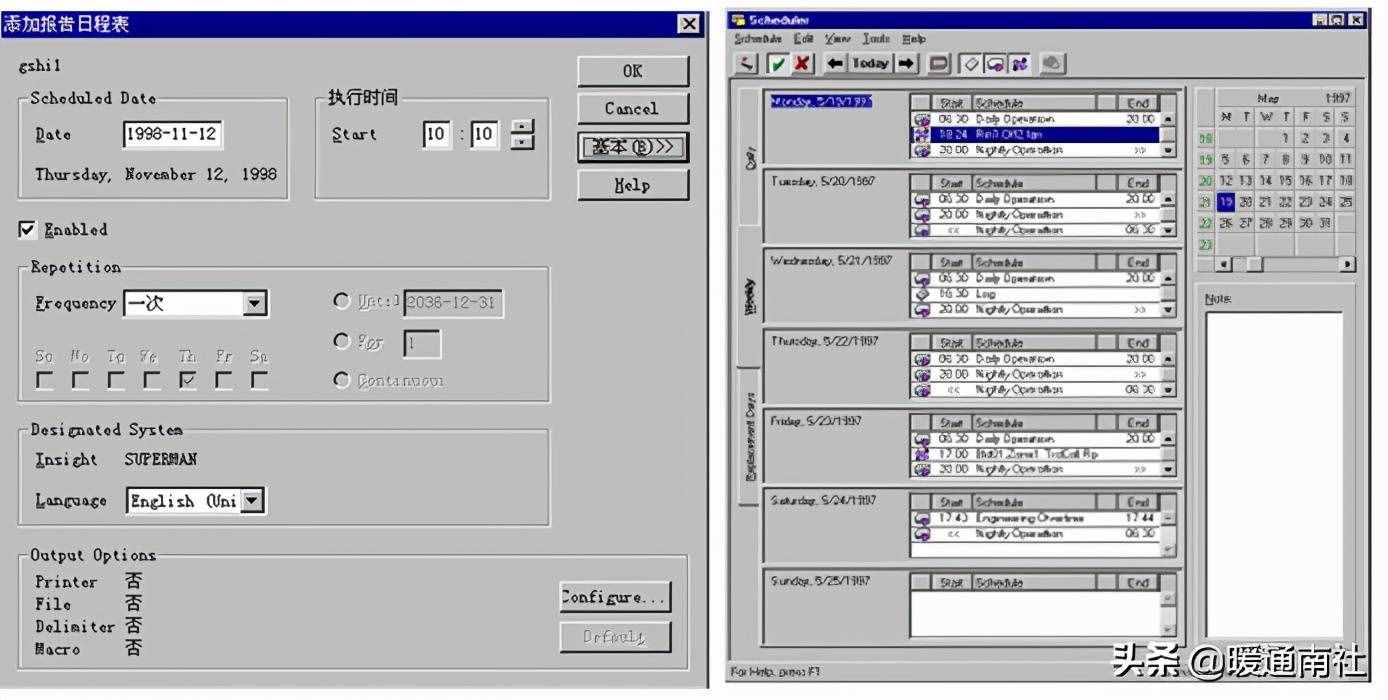Jump to Today in Scheduler toolbar
This screenshot has height=700, width=1388.
(x=871, y=63)
